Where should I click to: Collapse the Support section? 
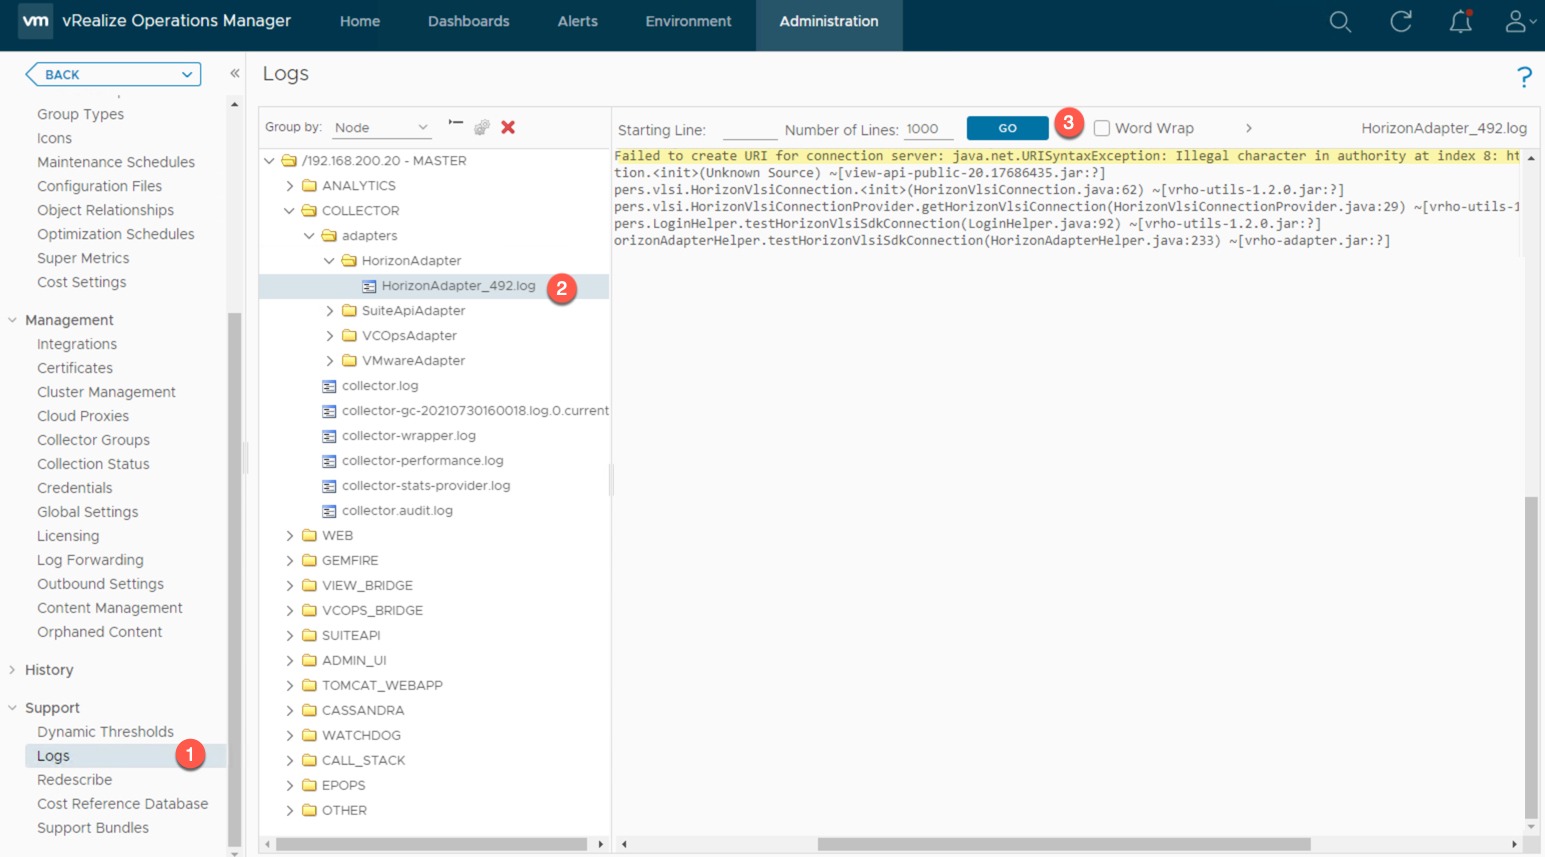(x=12, y=708)
